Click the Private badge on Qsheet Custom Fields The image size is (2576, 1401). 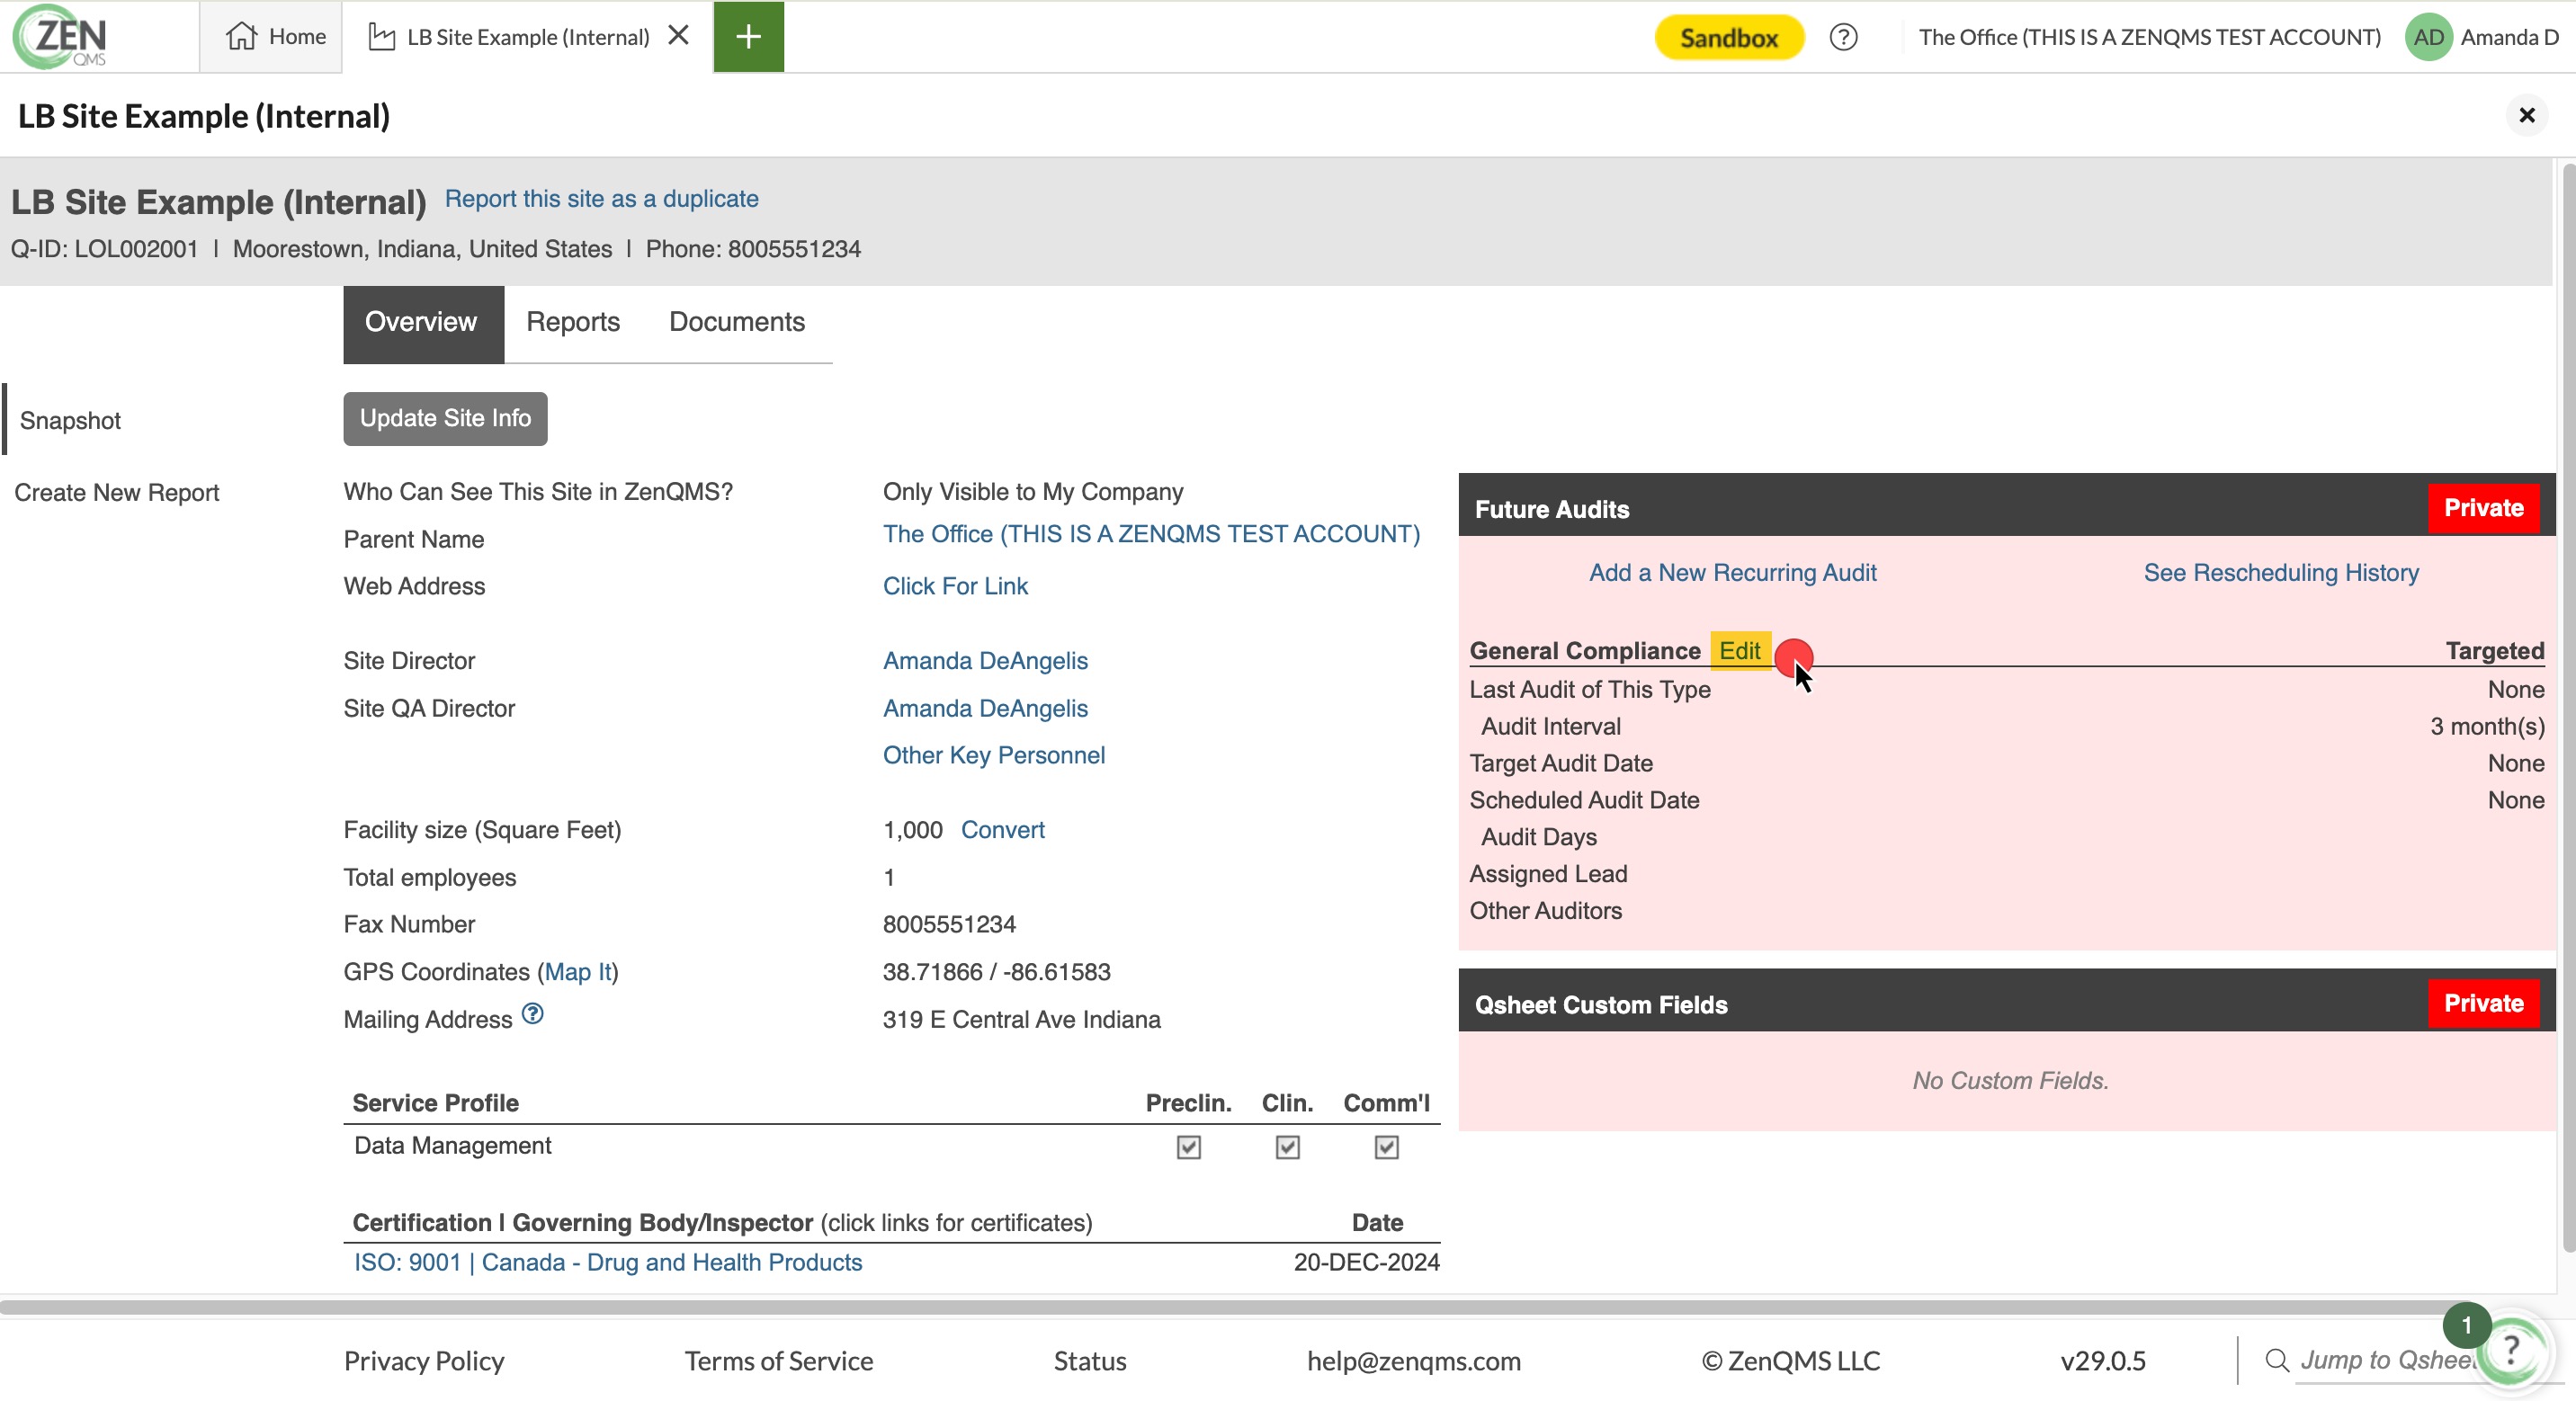tap(2483, 1003)
